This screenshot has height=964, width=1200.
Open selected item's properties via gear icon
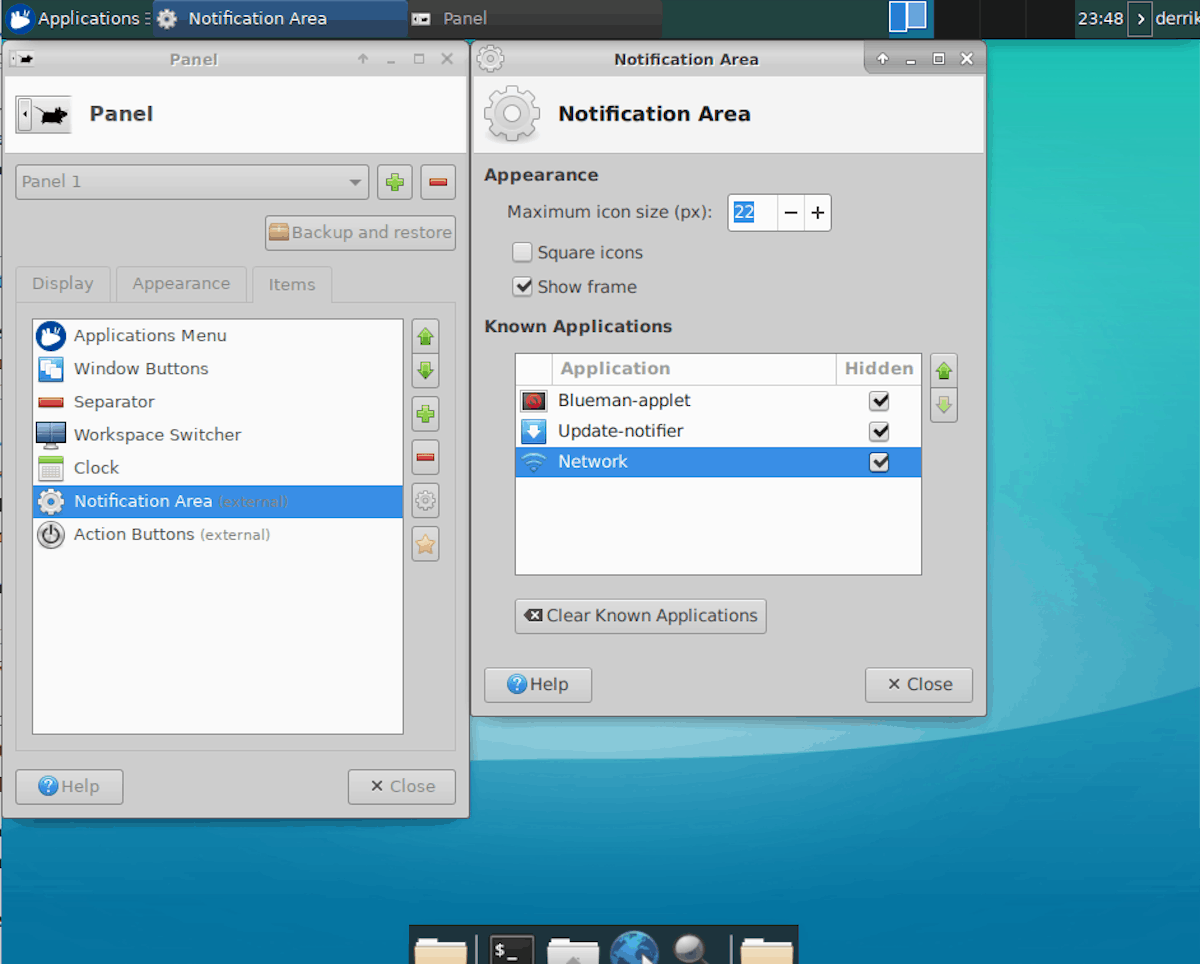[425, 500]
